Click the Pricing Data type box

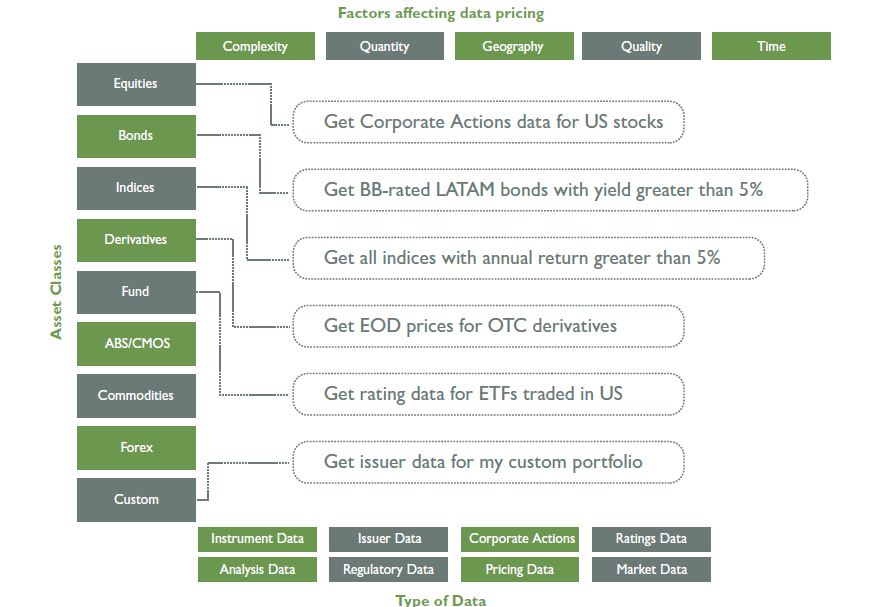point(519,570)
